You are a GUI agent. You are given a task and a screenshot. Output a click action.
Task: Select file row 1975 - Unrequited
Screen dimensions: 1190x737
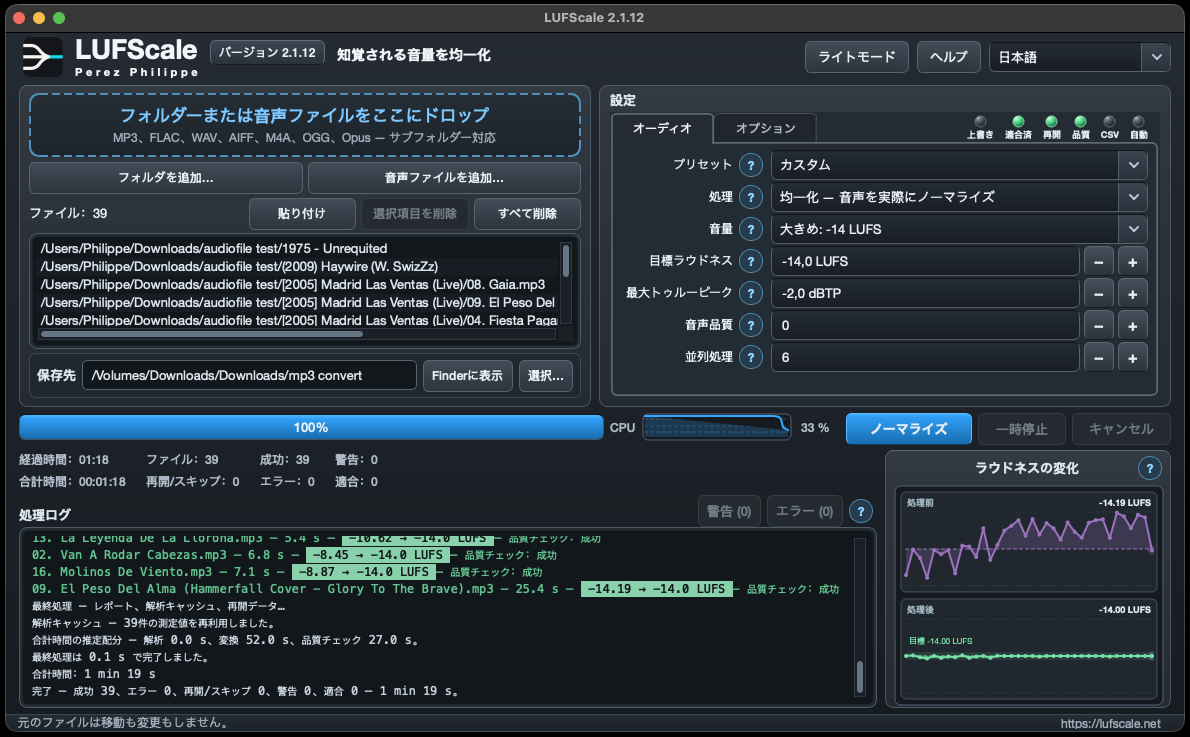pos(300,248)
